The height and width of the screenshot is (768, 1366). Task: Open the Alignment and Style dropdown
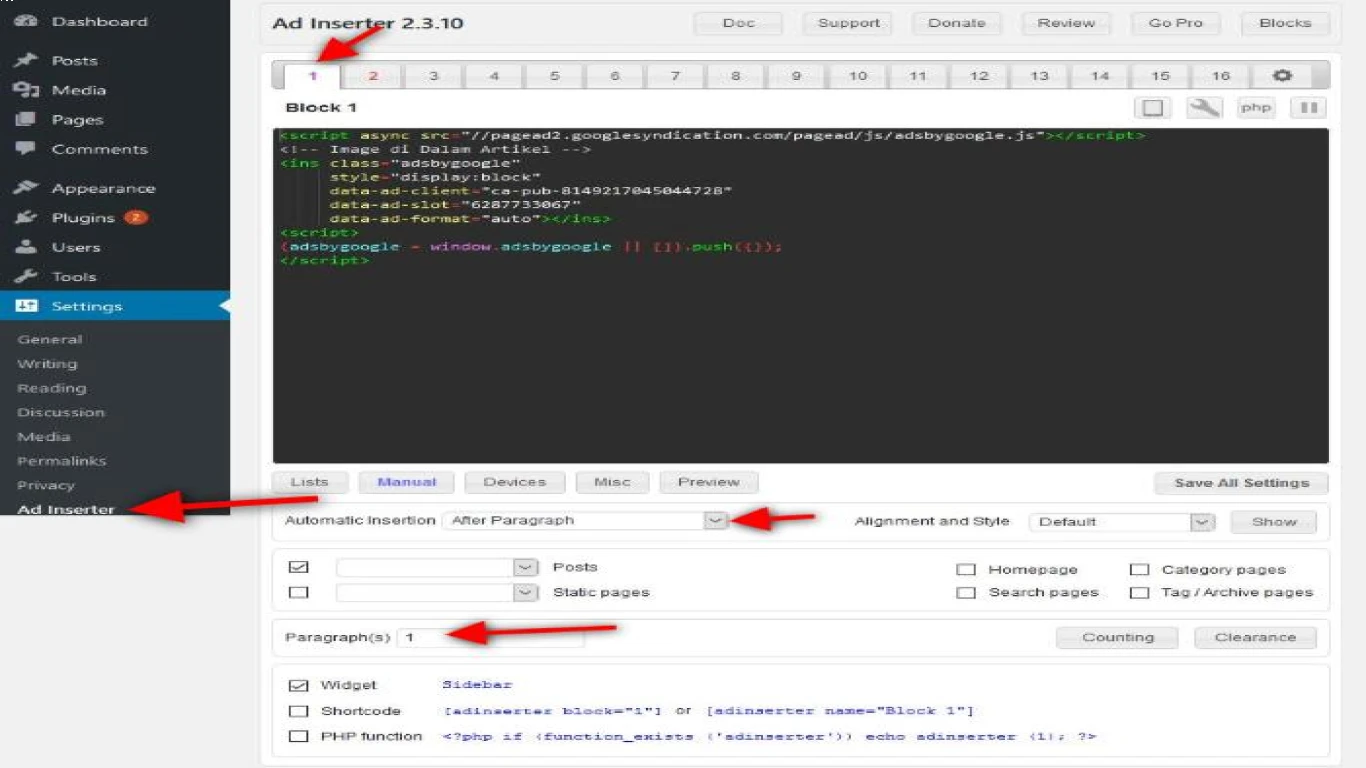[x=1121, y=521]
